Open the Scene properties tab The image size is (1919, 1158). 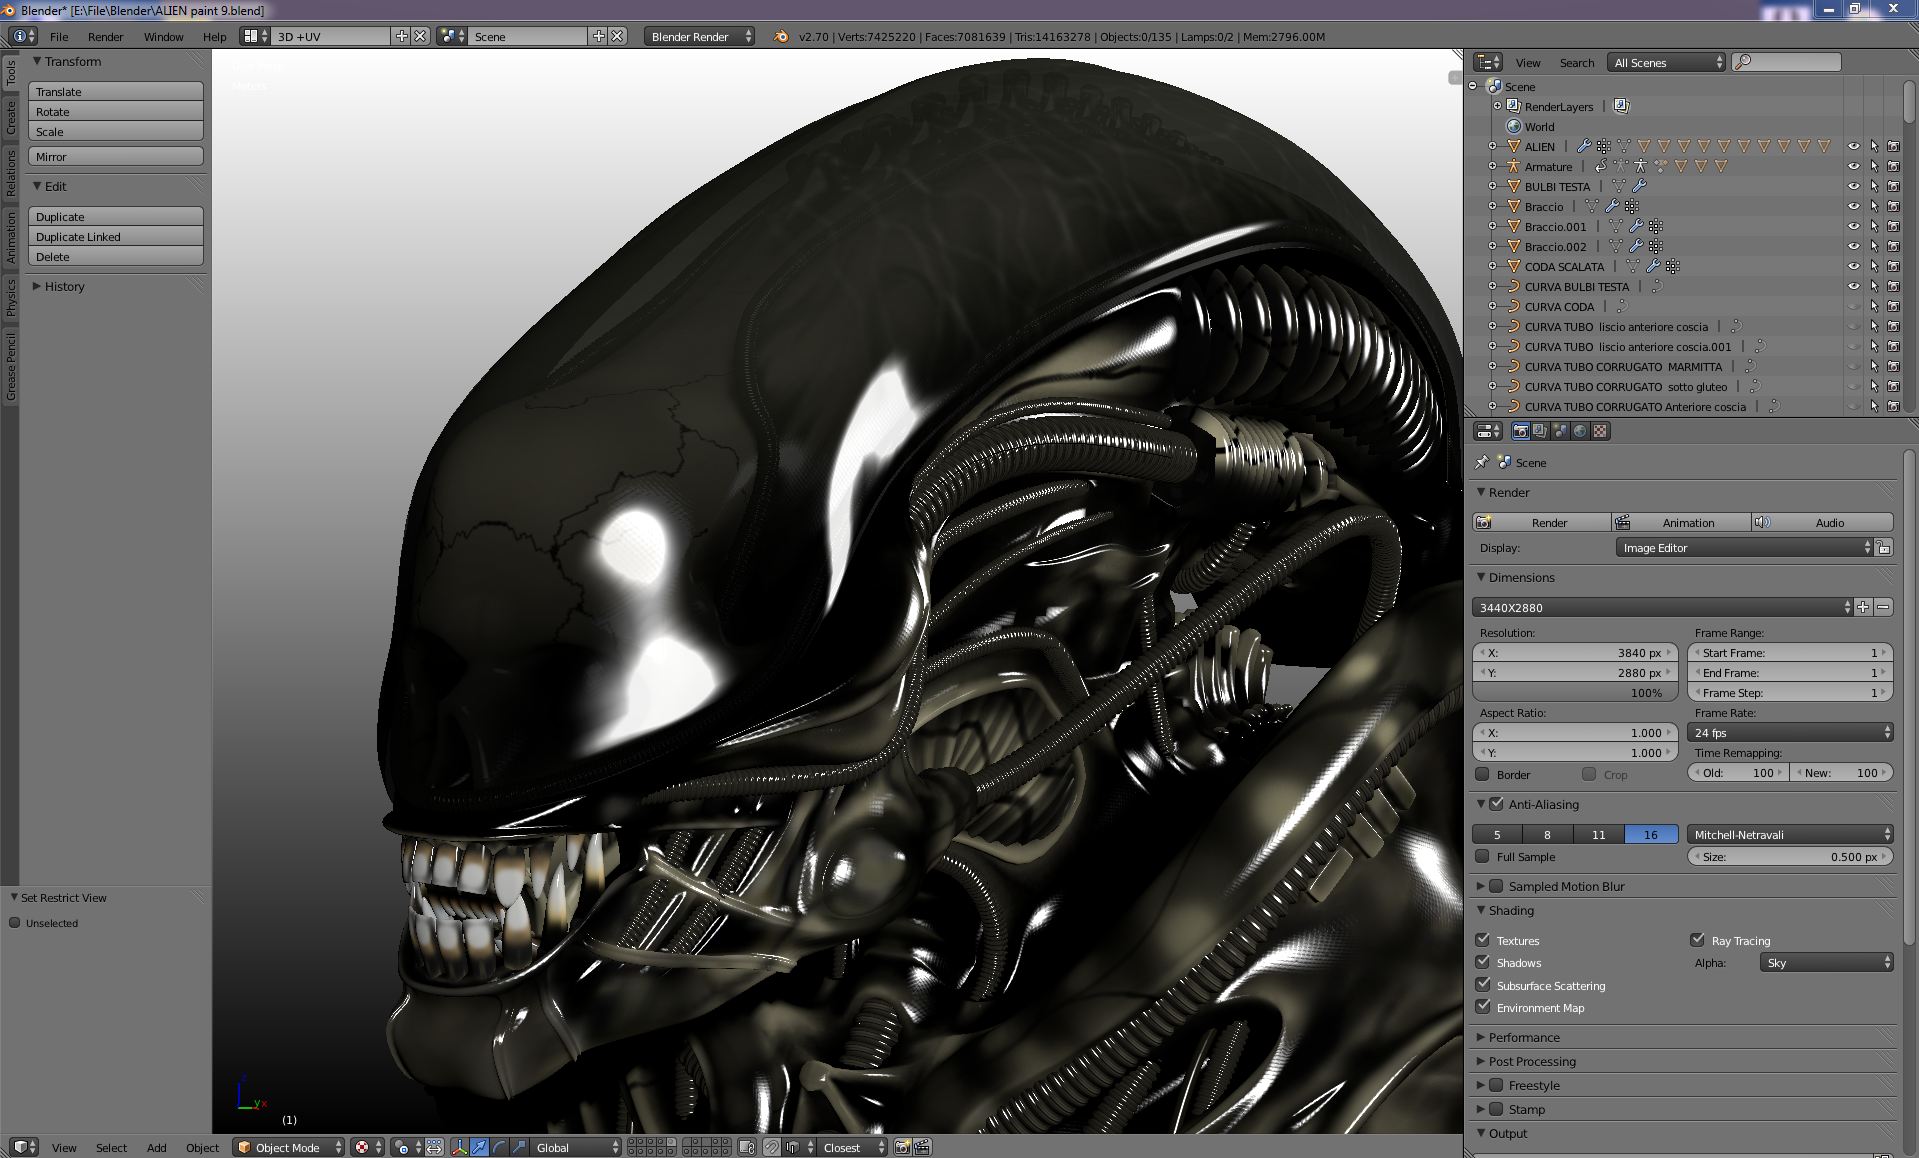pyautogui.click(x=1560, y=431)
